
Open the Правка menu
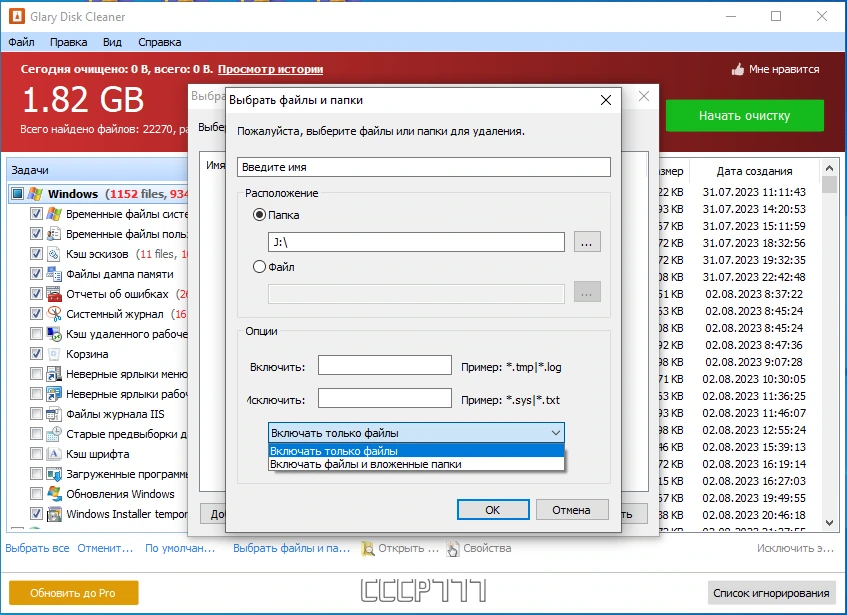pyautogui.click(x=69, y=42)
